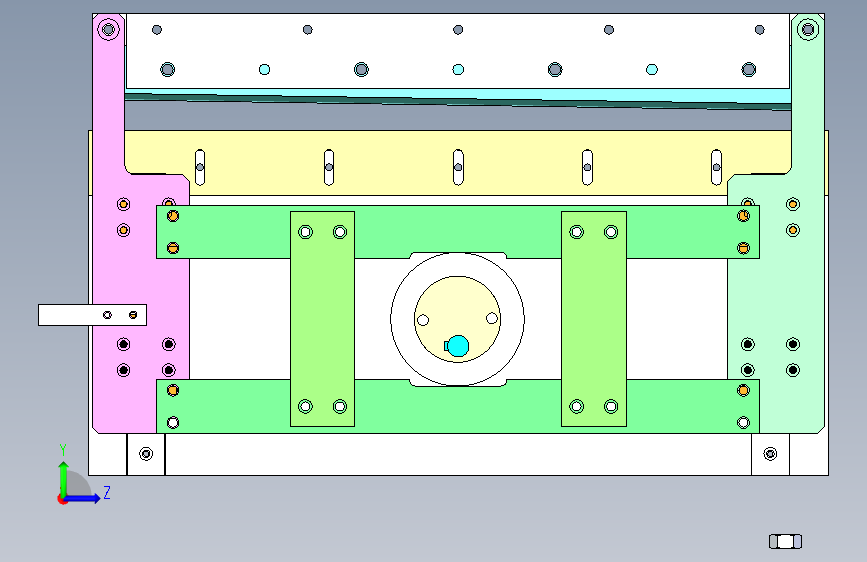Image resolution: width=867 pixels, height=562 pixels.
Task: Select the left light-green vertical bar
Action: (x=322, y=319)
